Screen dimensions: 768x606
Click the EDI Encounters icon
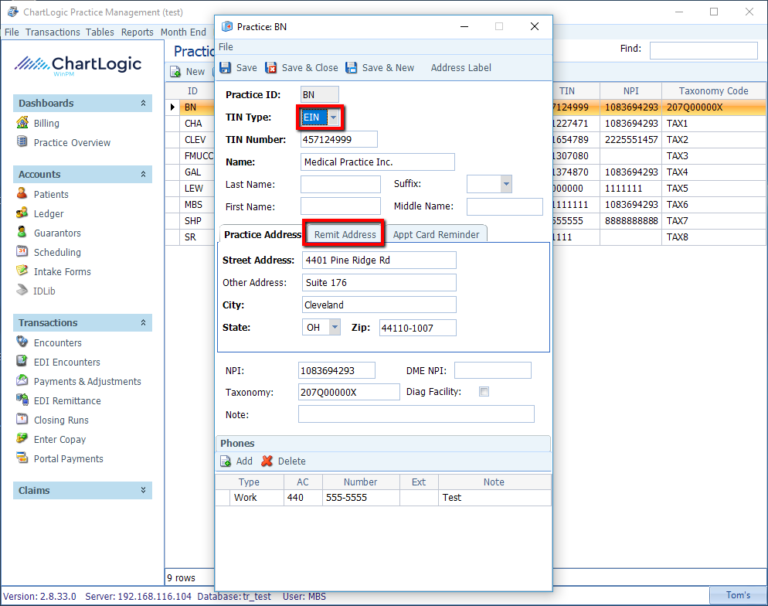(22, 362)
